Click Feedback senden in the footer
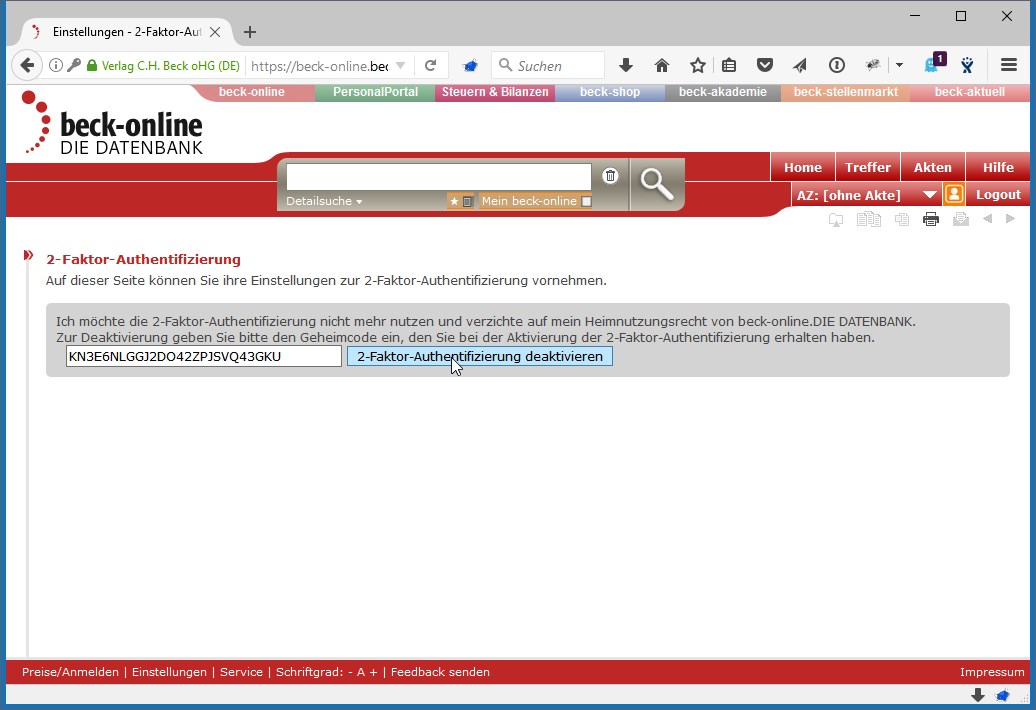Viewport: 1036px width, 710px height. coord(440,672)
